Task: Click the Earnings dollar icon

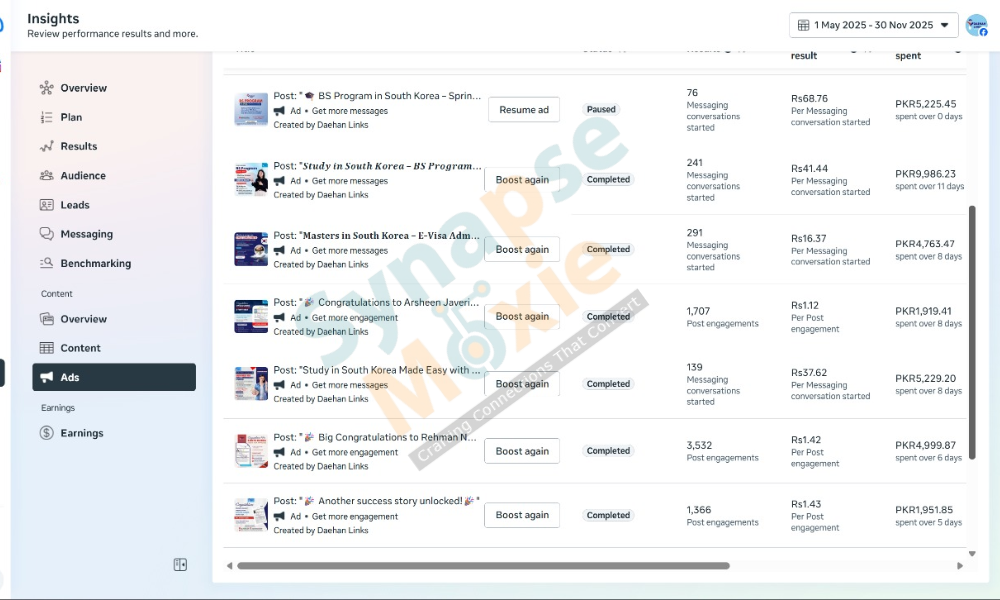Action: click(46, 433)
